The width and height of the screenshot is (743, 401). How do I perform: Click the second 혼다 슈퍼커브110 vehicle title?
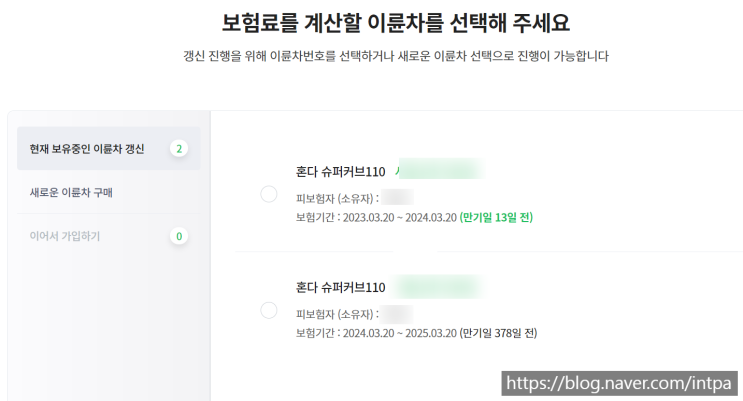[340, 287]
